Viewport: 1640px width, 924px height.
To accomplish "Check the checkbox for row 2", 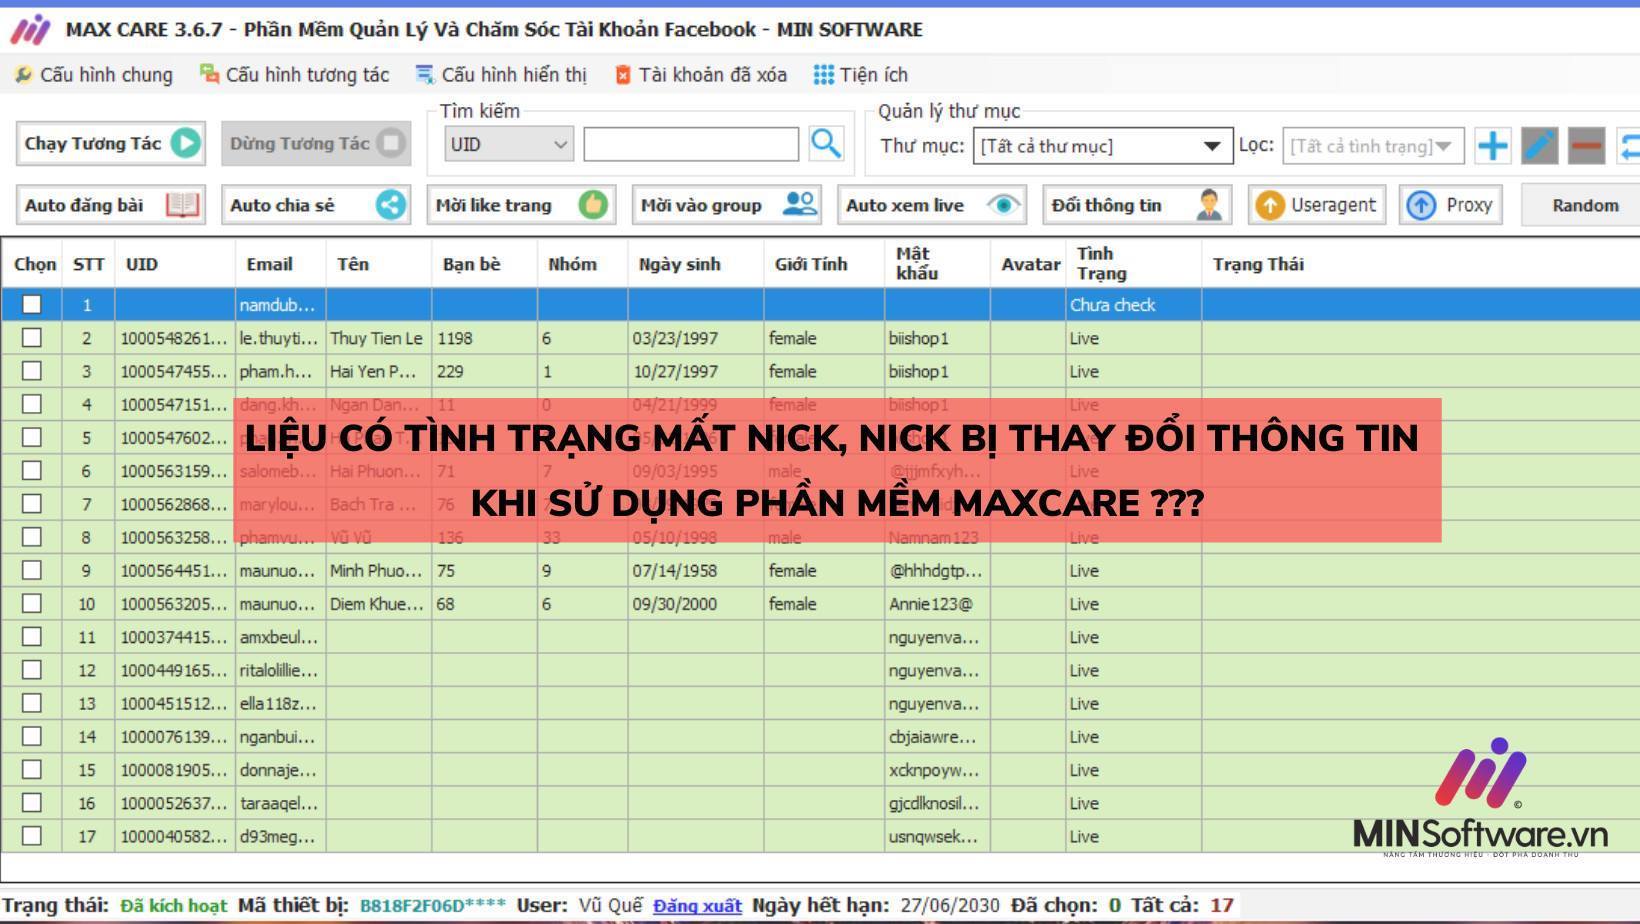I will (32, 338).
